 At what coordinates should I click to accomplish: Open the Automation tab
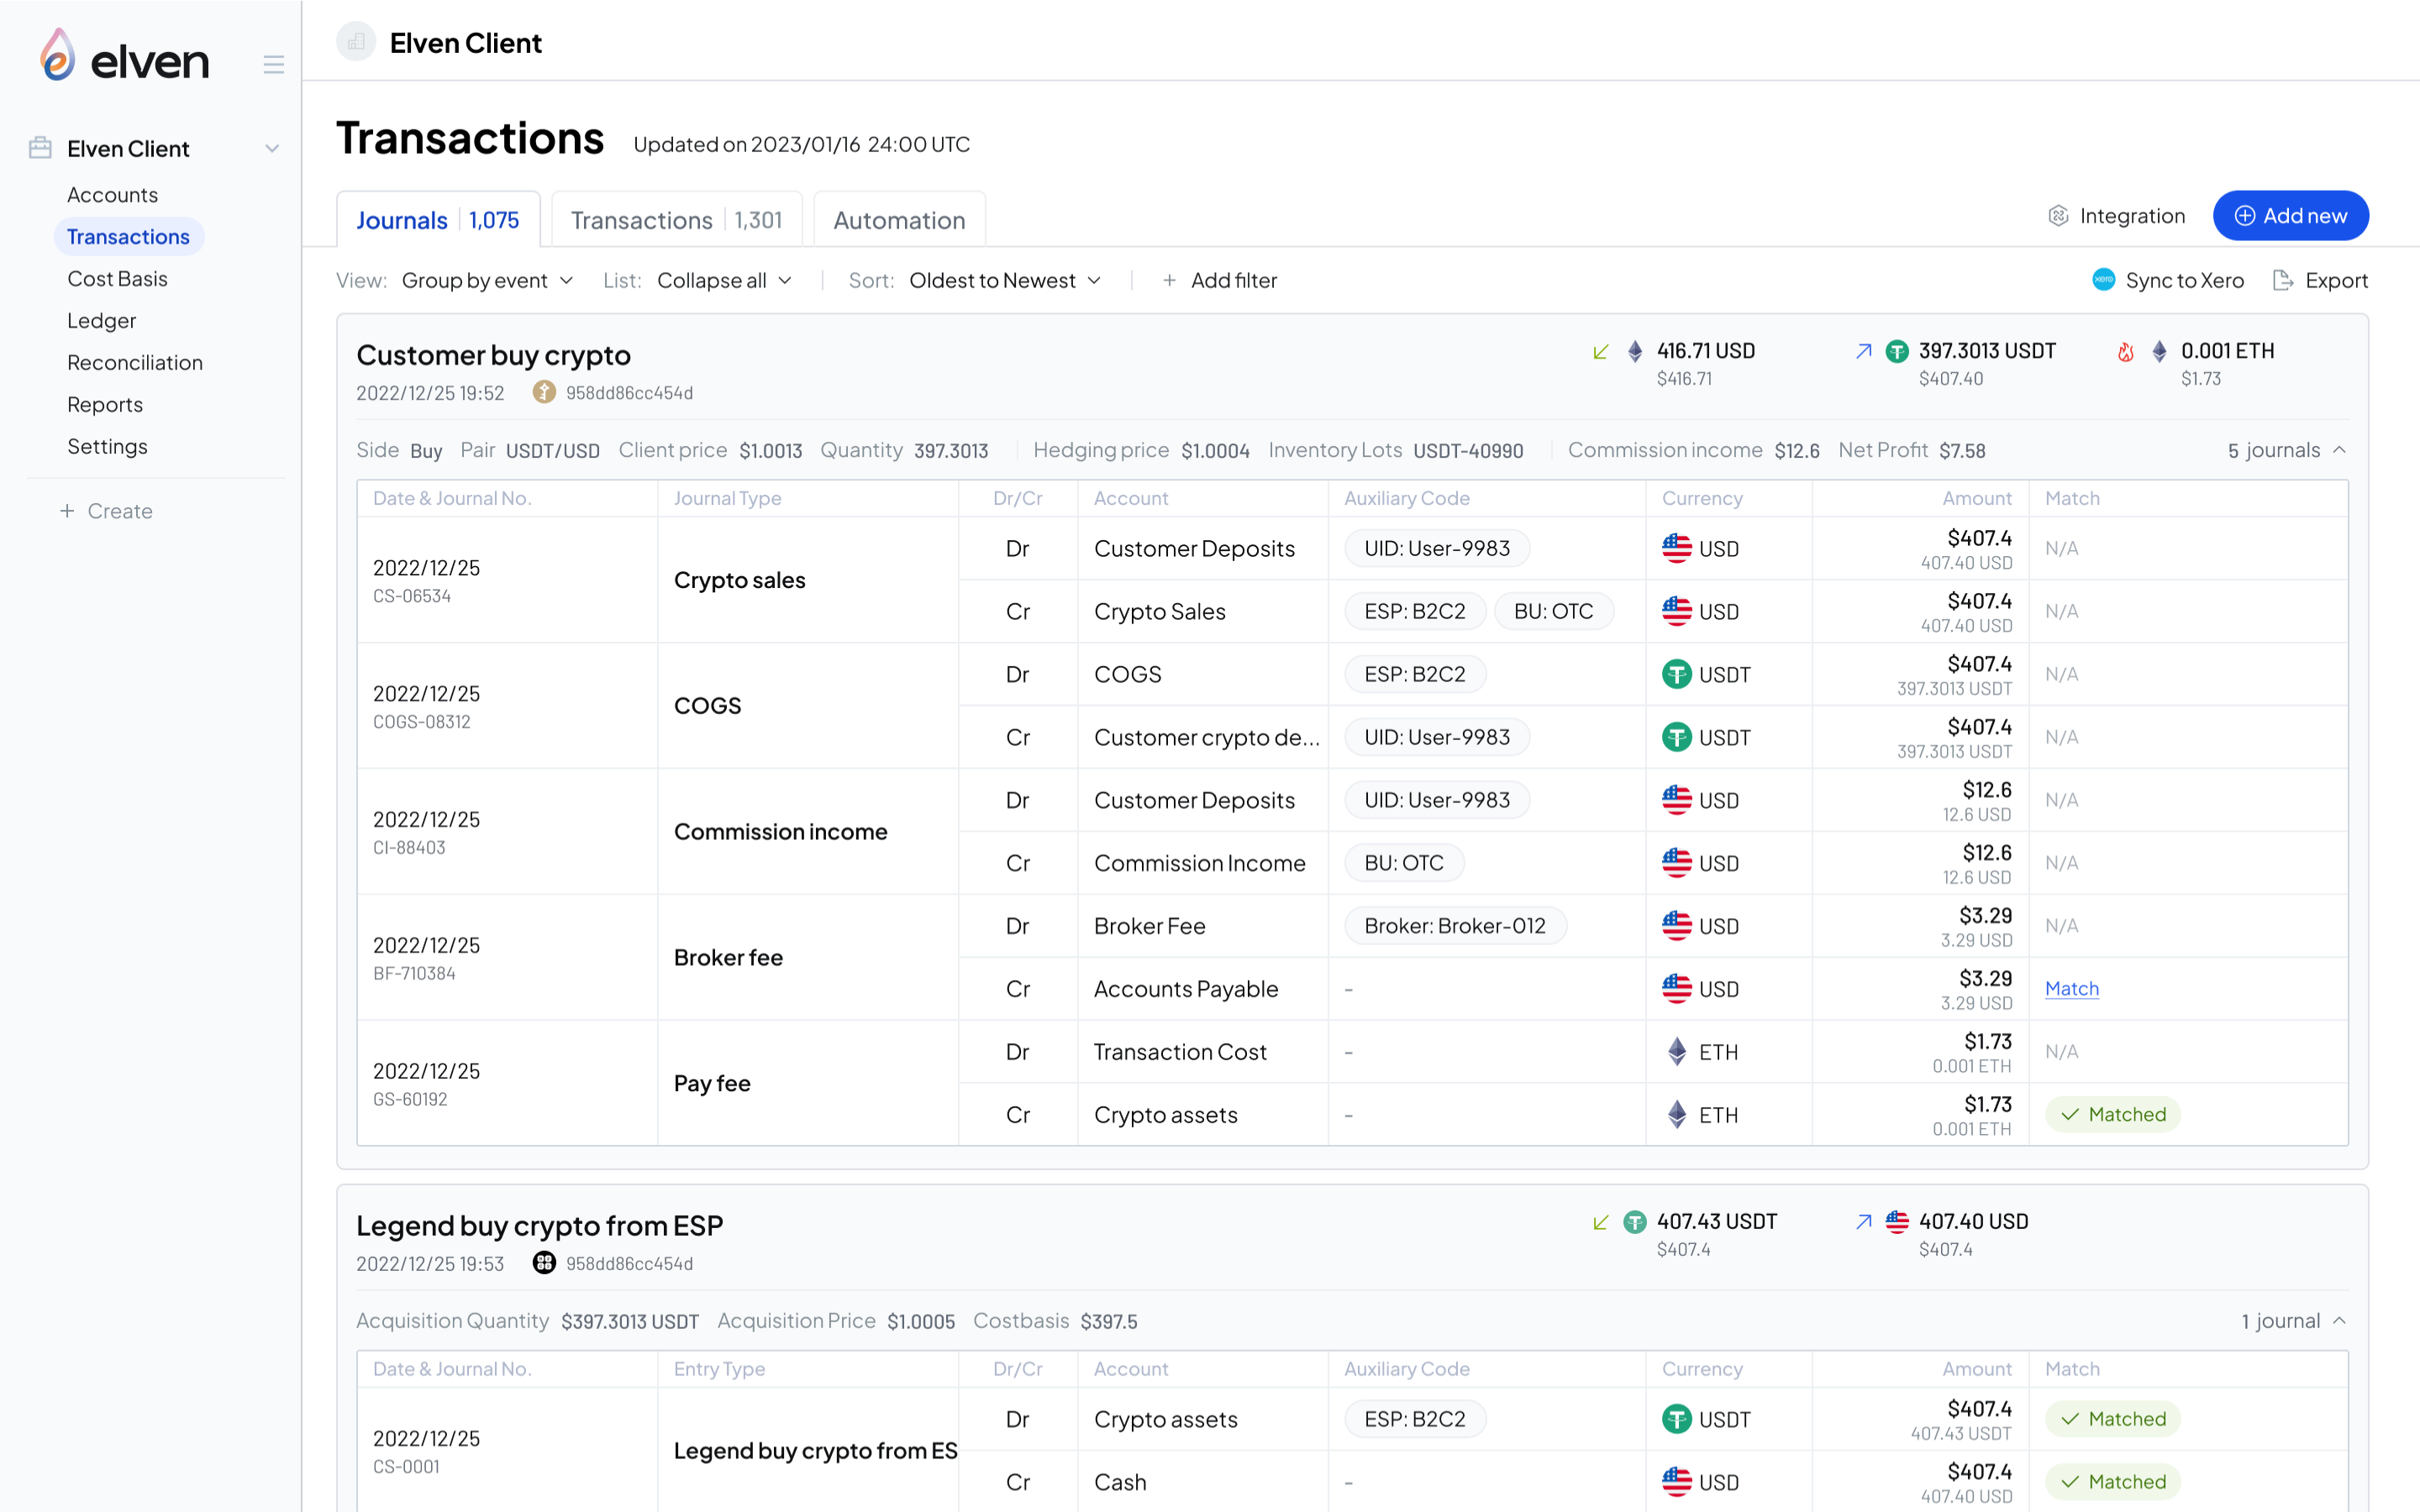coord(898,219)
